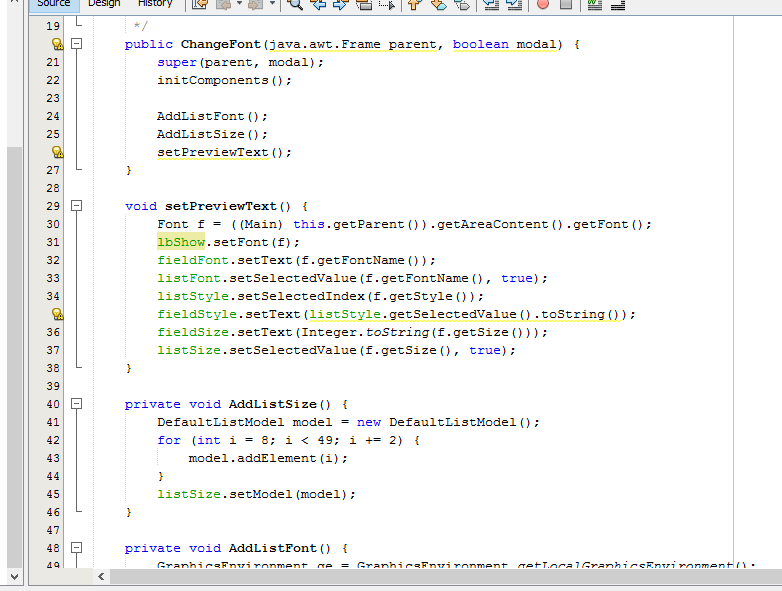This screenshot has height=591, width=782.
Task: Click getAreaContent() call on line 30
Action: click(500, 224)
